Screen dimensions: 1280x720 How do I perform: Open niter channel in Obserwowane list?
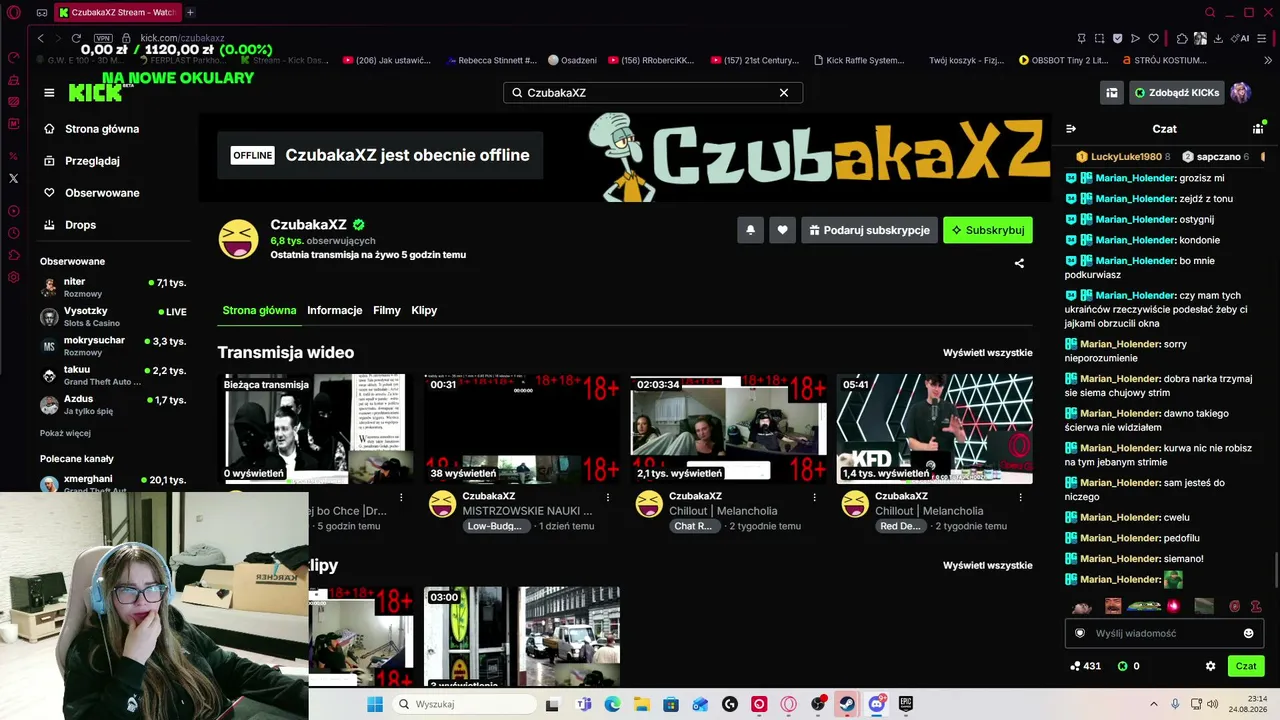point(113,287)
